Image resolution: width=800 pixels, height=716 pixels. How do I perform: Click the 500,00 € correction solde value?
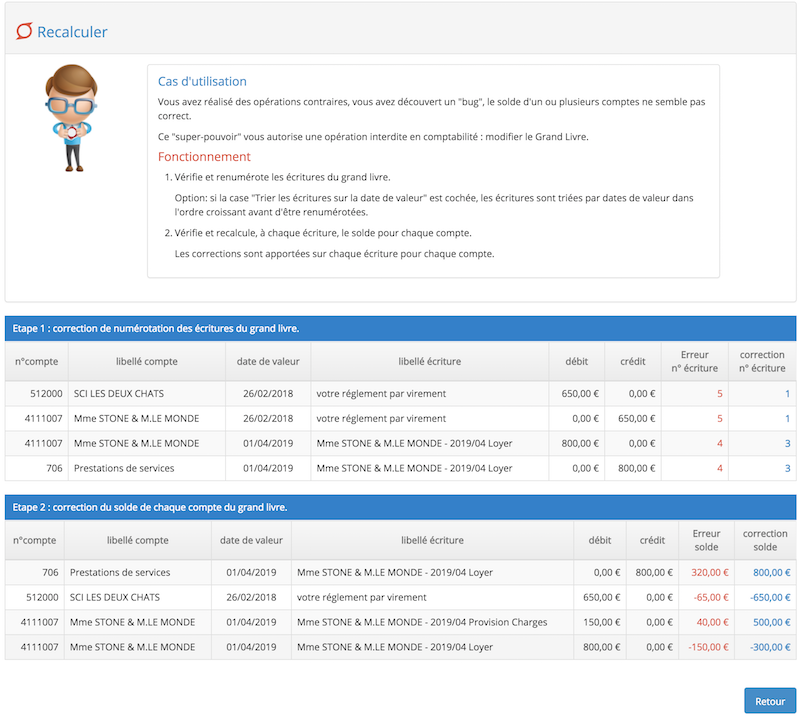[767, 622]
